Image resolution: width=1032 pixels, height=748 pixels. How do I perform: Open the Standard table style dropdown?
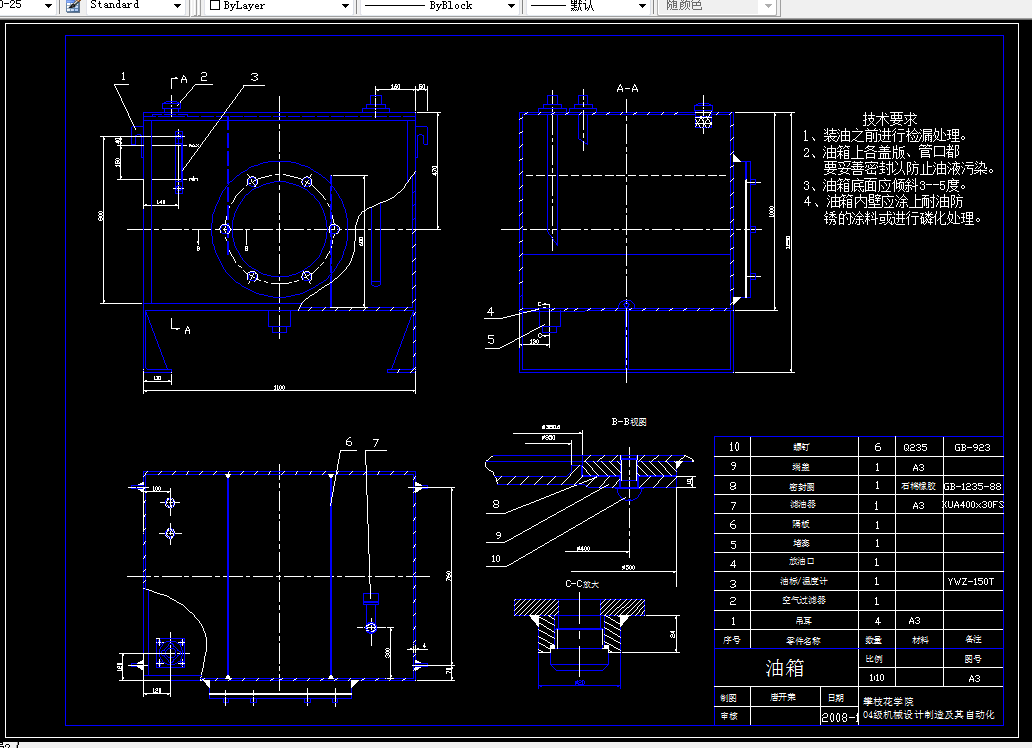(134, 5)
